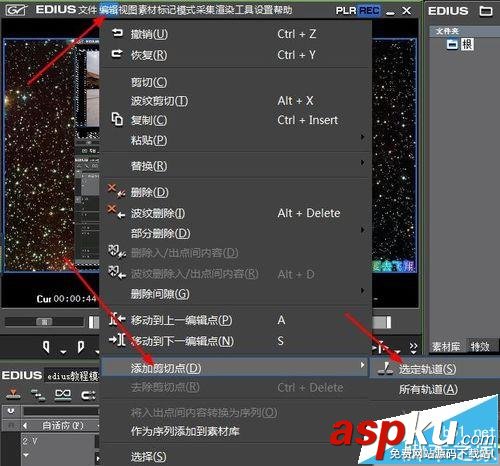Open the 素材 menu

(147, 10)
